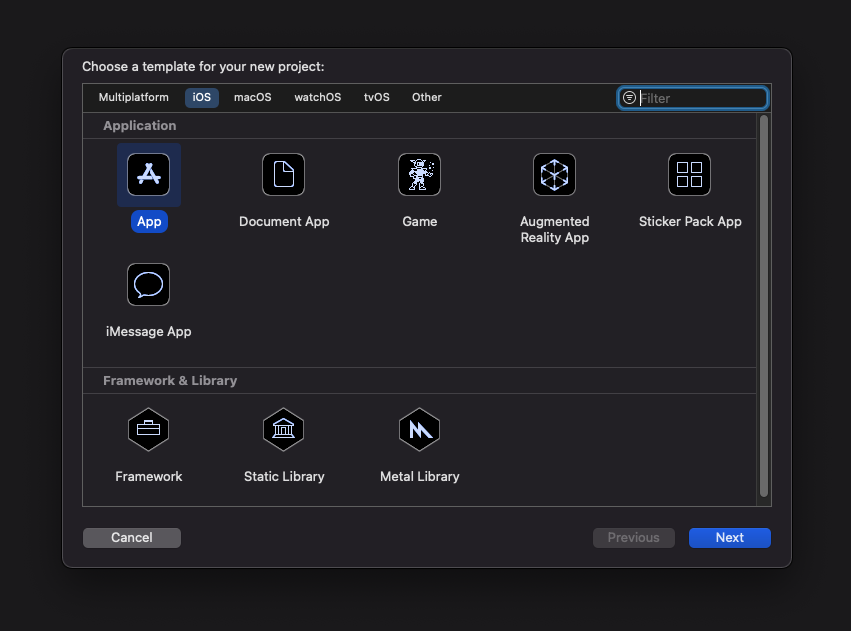The width and height of the screenshot is (851, 631).
Task: Choose the Document App template icon
Action: click(x=283, y=174)
